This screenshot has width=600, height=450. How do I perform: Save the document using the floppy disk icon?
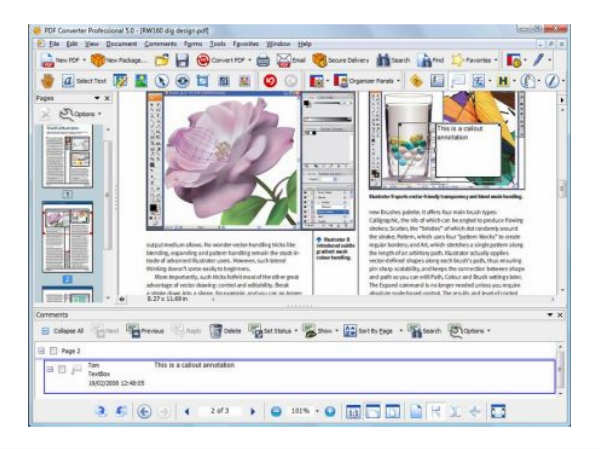[x=182, y=60]
